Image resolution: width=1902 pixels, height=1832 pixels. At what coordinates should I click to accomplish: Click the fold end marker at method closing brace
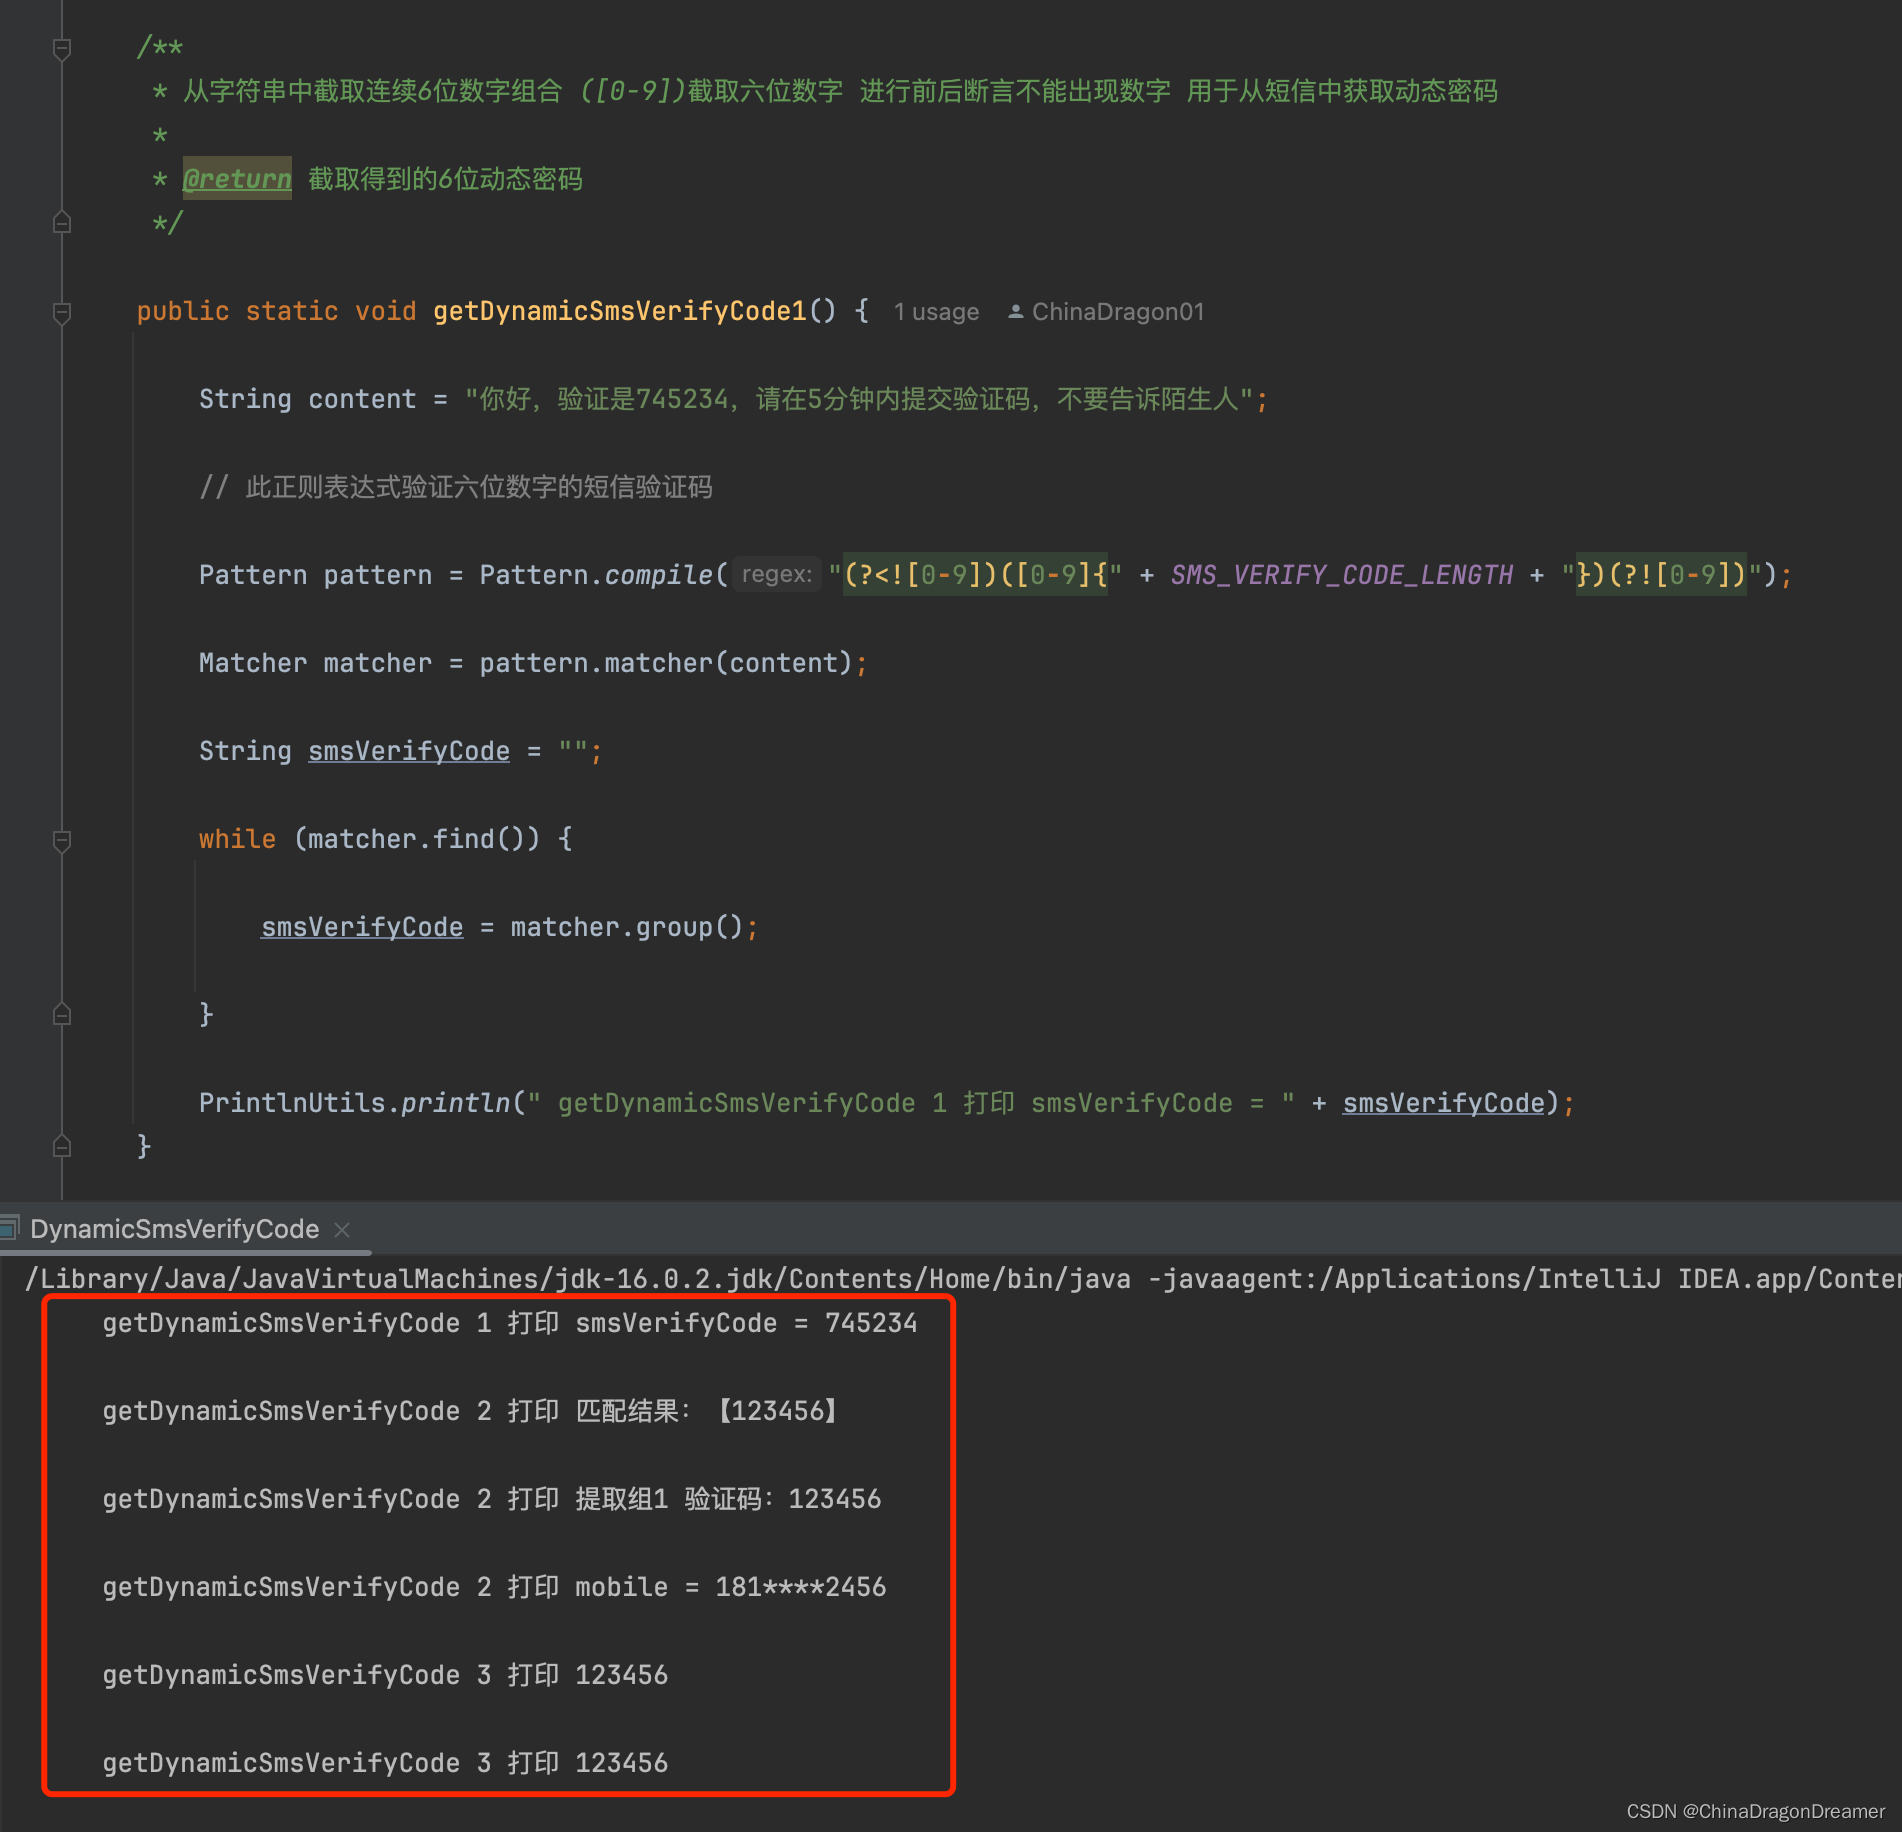(x=62, y=1146)
